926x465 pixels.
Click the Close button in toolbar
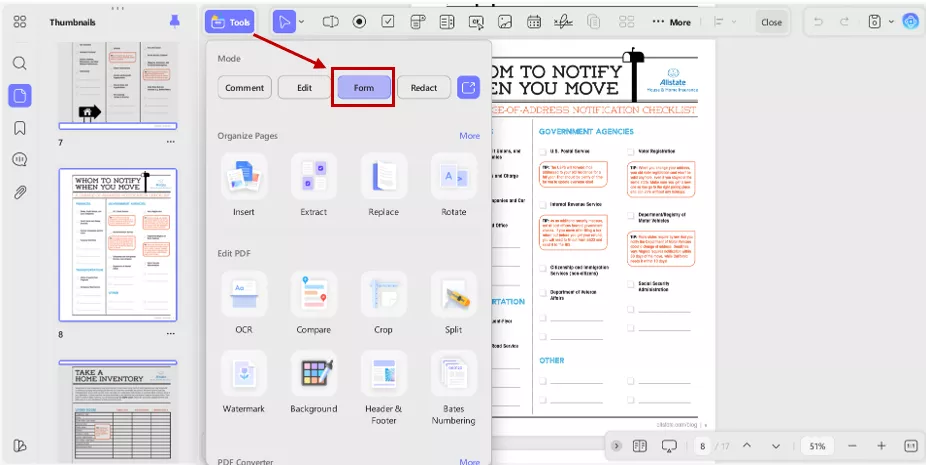(771, 22)
